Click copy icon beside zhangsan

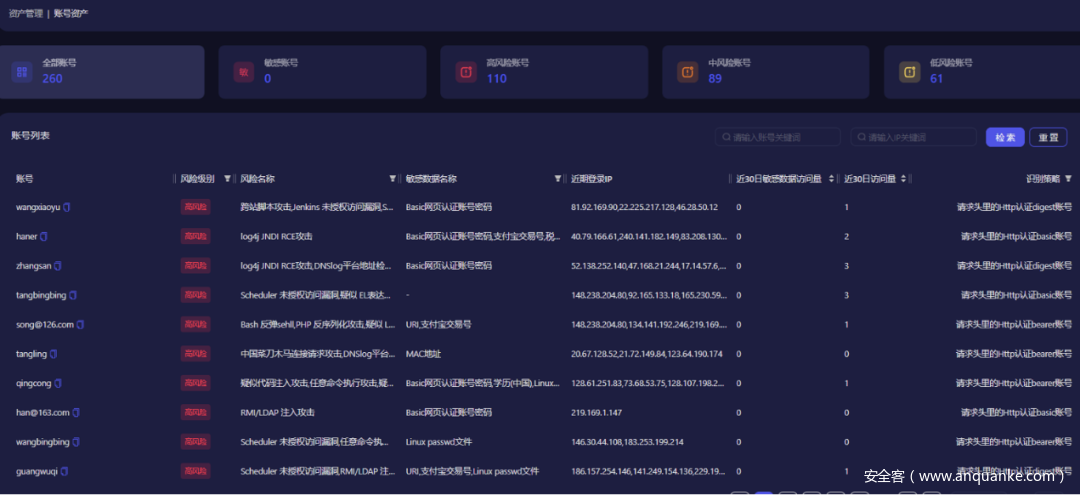(58, 266)
